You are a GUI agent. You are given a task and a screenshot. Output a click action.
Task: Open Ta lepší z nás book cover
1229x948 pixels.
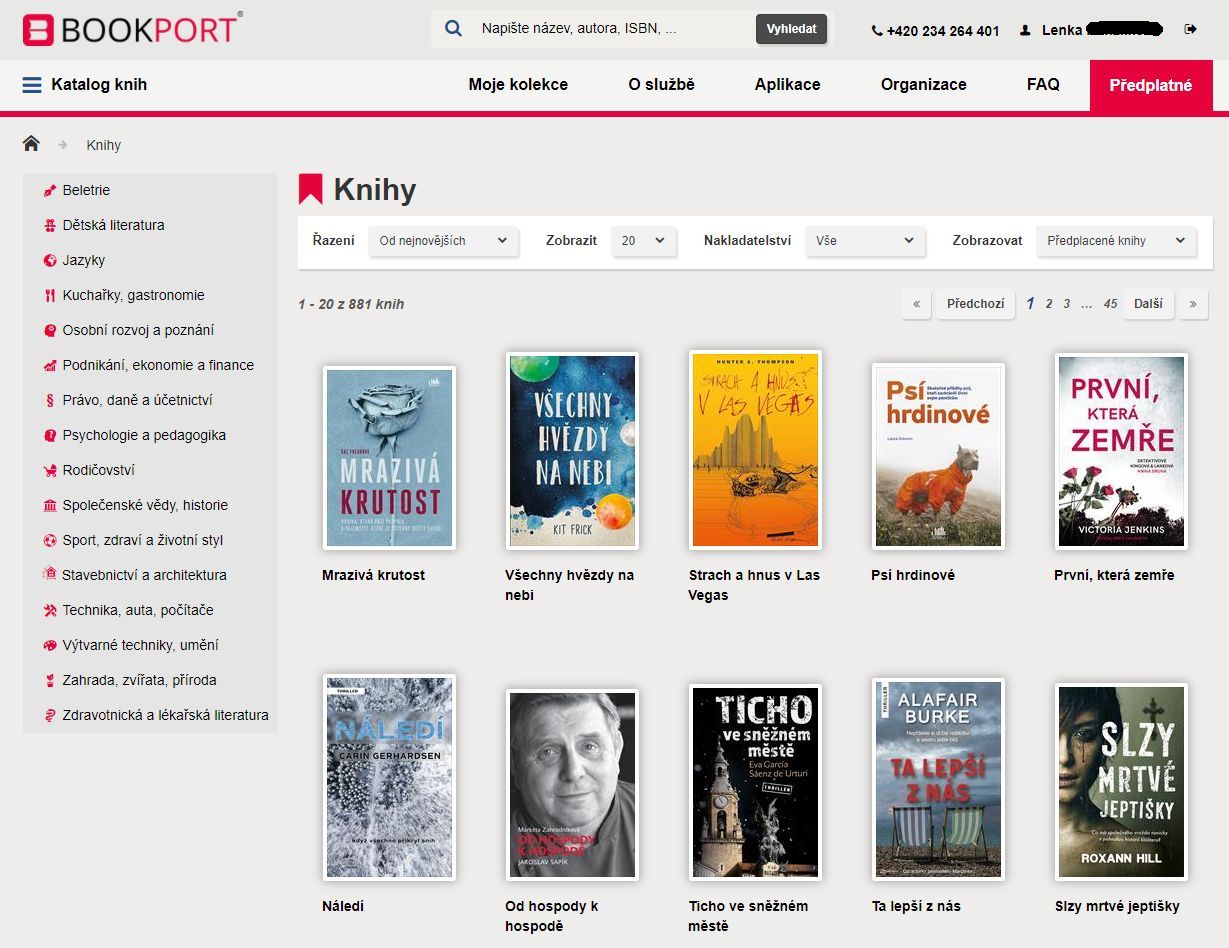[938, 780]
